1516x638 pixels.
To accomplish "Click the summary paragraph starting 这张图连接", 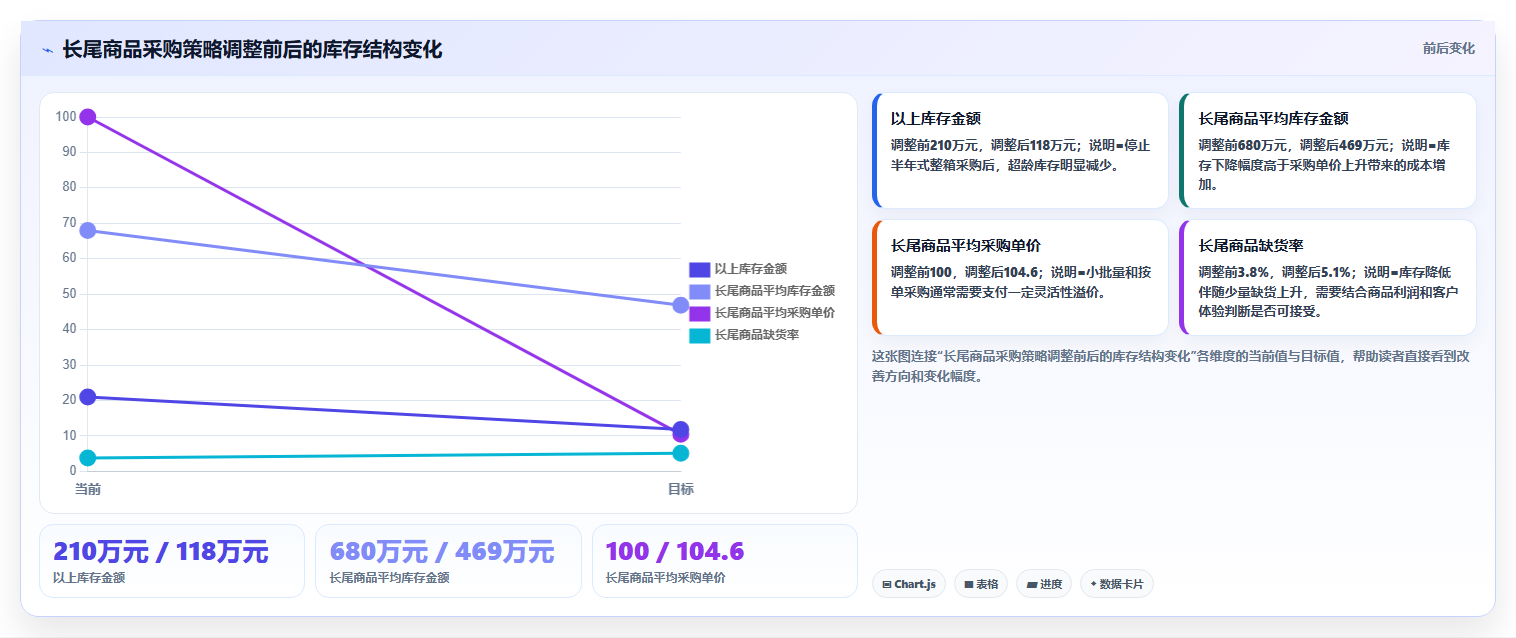I will point(1171,366).
